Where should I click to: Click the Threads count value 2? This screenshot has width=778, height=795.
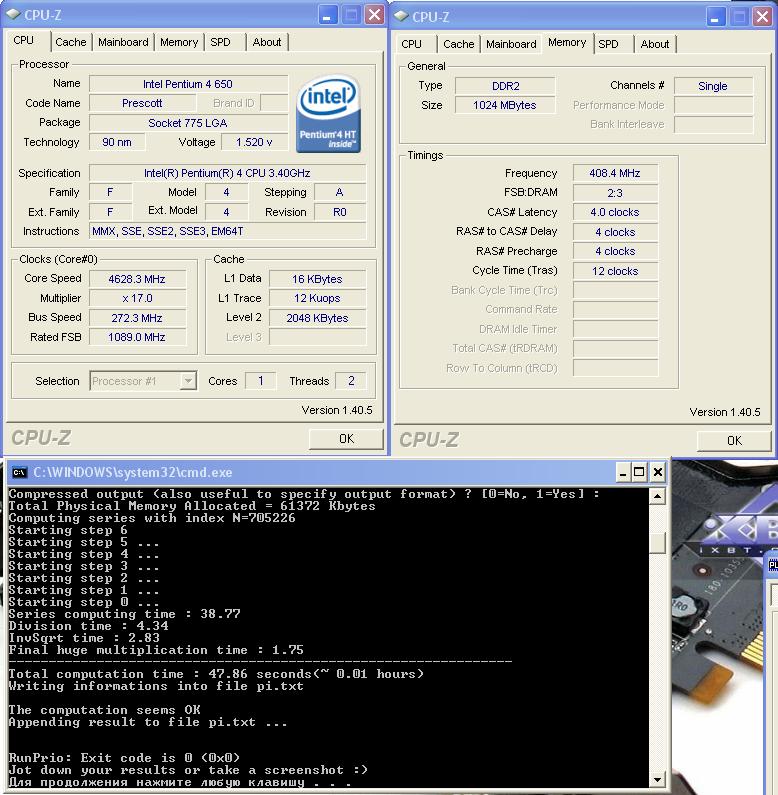tap(351, 381)
